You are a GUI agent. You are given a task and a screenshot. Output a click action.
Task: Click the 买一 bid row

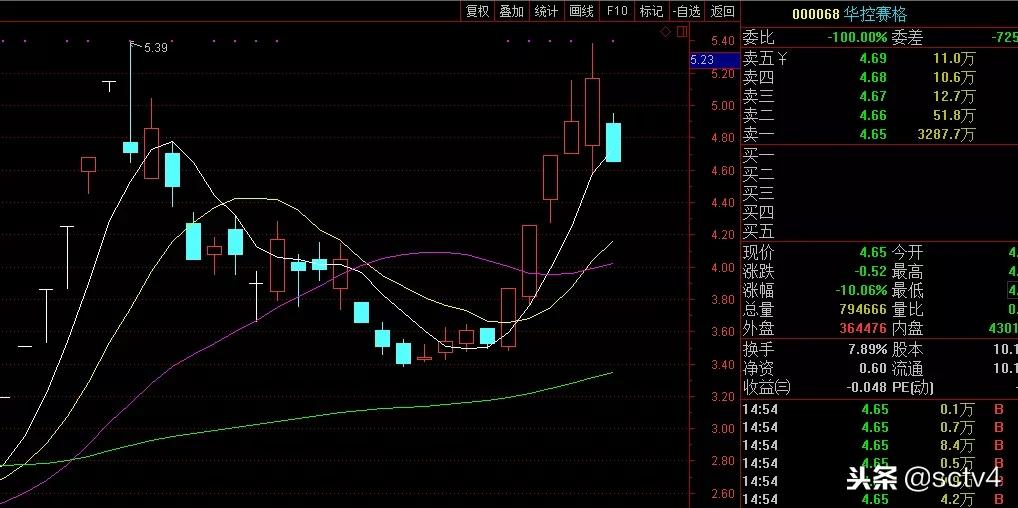880,155
